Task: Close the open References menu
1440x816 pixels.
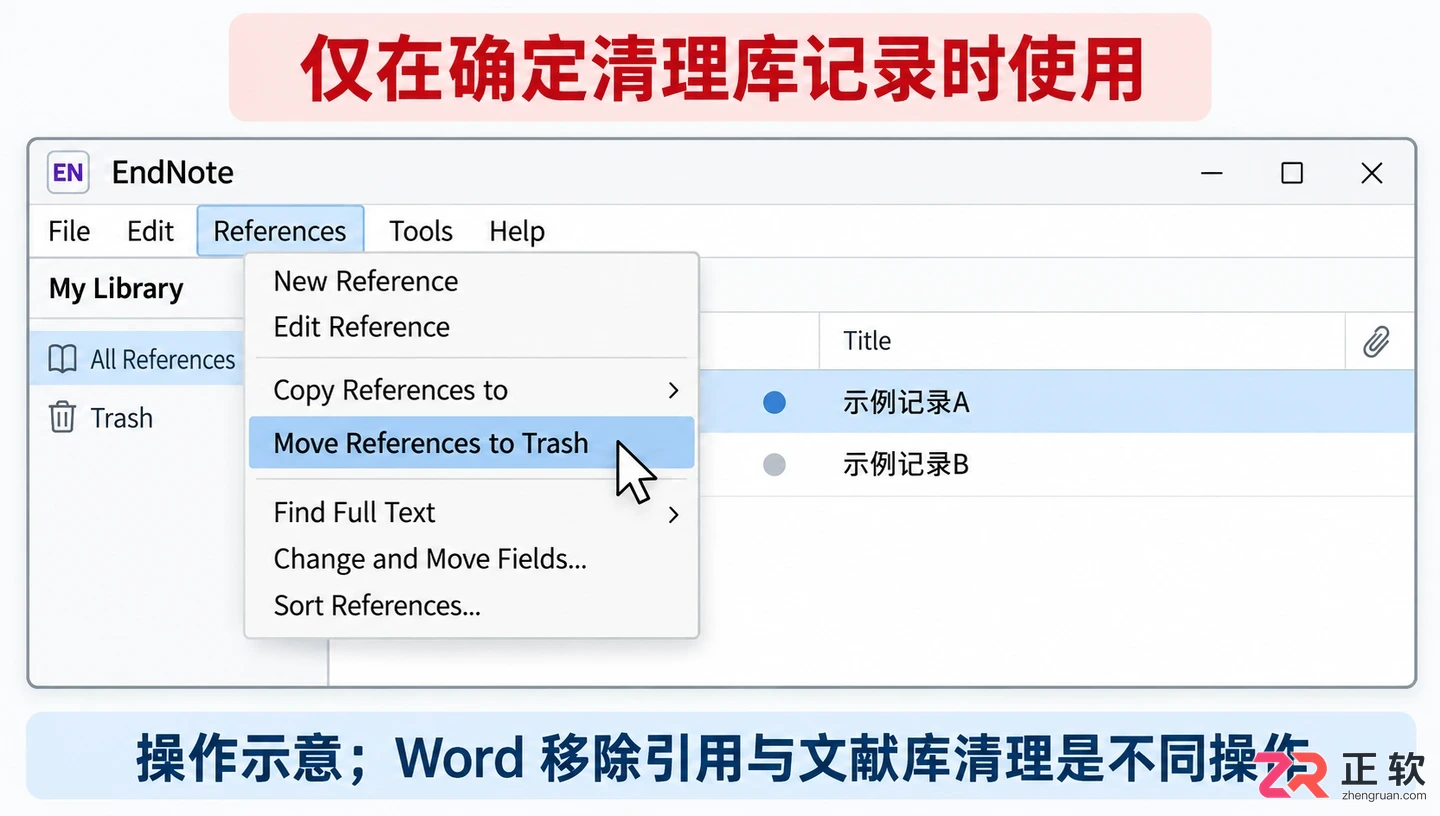Action: coord(280,231)
